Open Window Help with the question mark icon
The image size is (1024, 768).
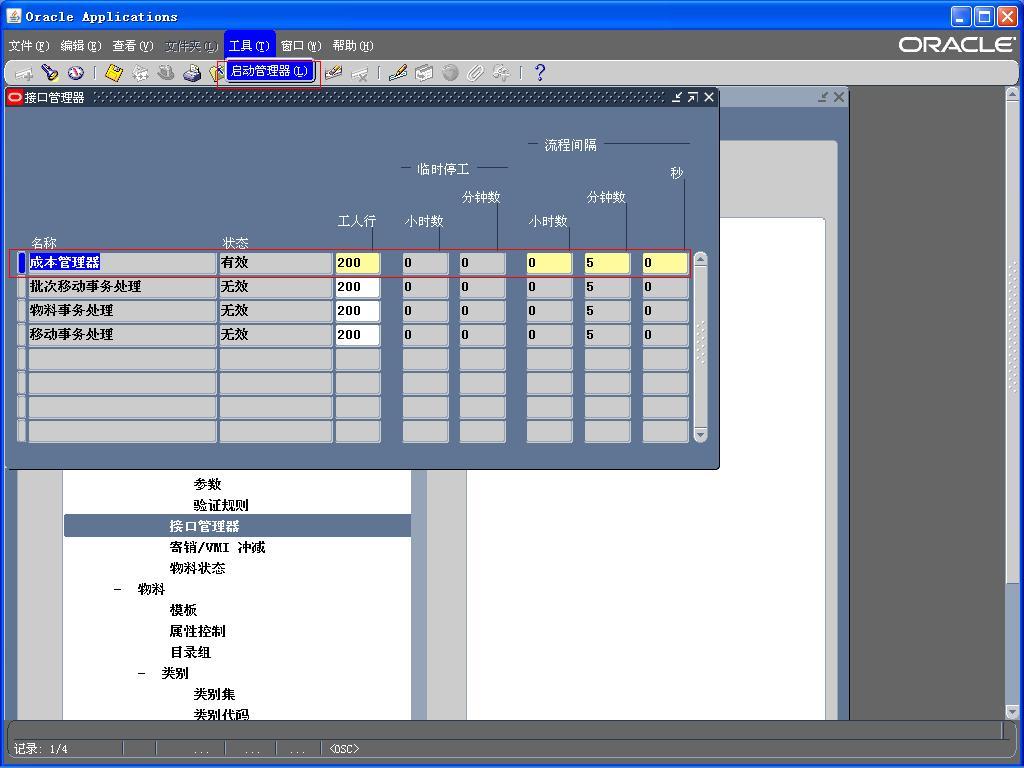tap(539, 72)
